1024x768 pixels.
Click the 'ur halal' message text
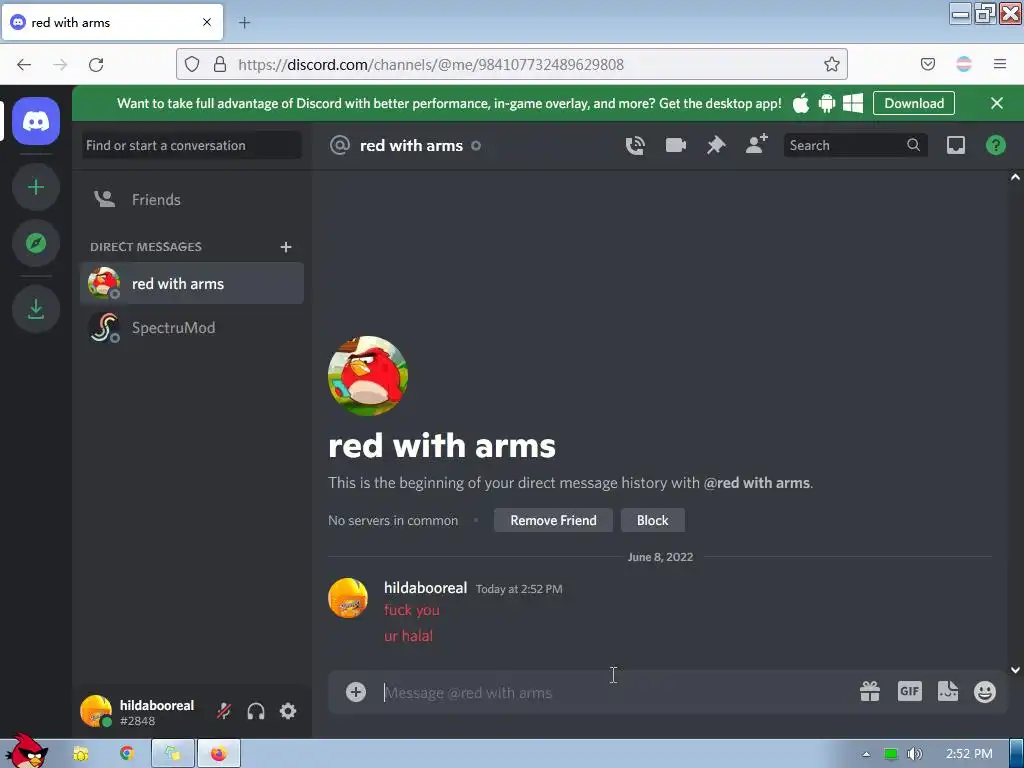(x=408, y=635)
